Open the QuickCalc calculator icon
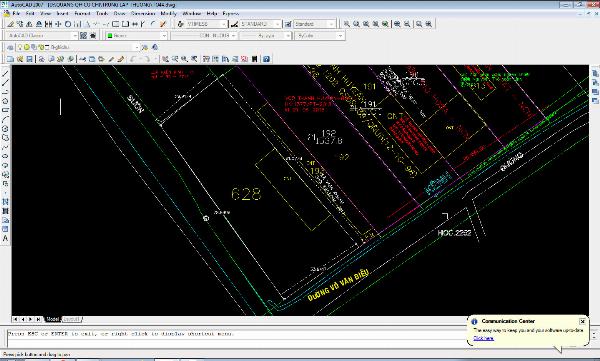Screen dimensions: 600x361 [x=254, y=59]
